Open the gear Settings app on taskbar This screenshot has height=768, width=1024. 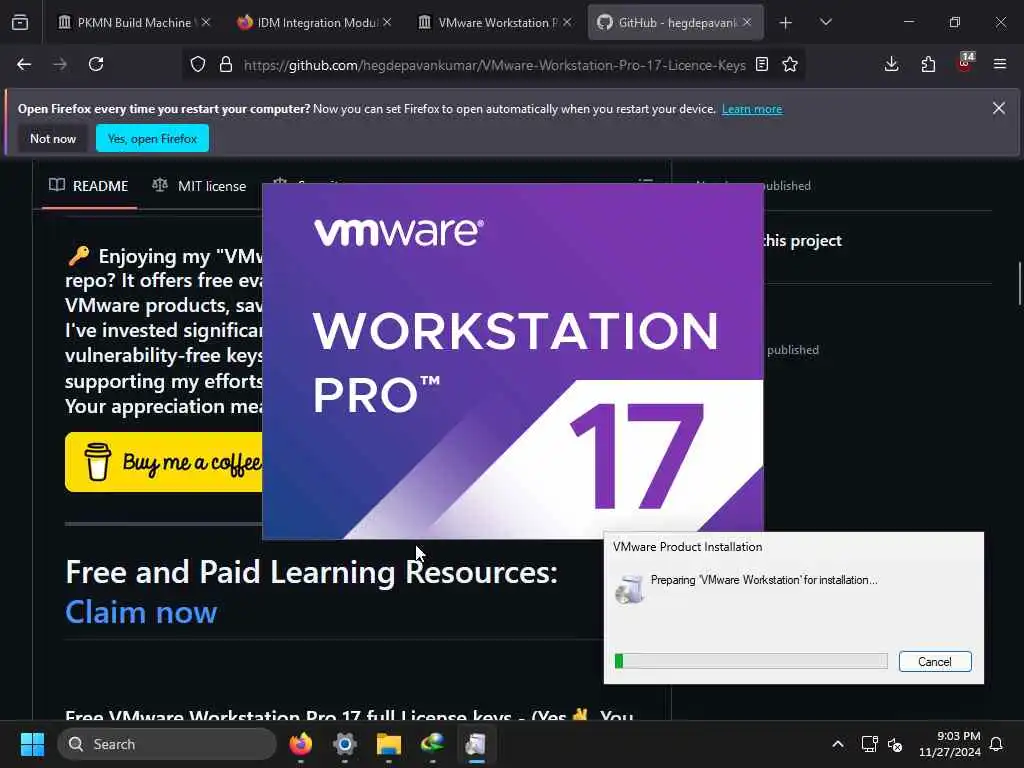[344, 744]
